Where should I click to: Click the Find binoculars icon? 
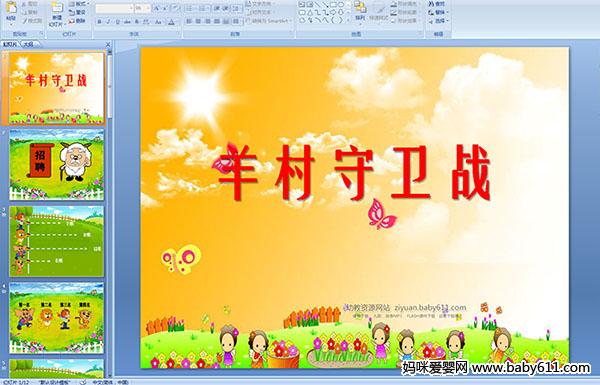(x=437, y=4)
